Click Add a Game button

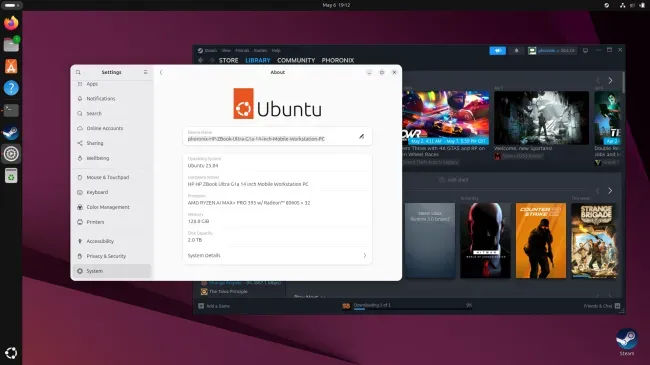tap(214, 306)
